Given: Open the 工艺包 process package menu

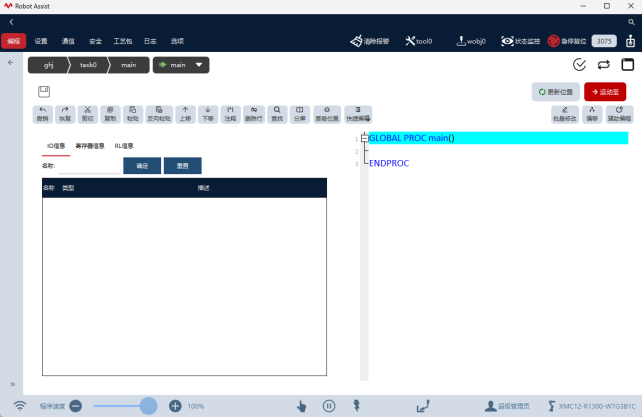Looking at the screenshot, I should [123, 41].
